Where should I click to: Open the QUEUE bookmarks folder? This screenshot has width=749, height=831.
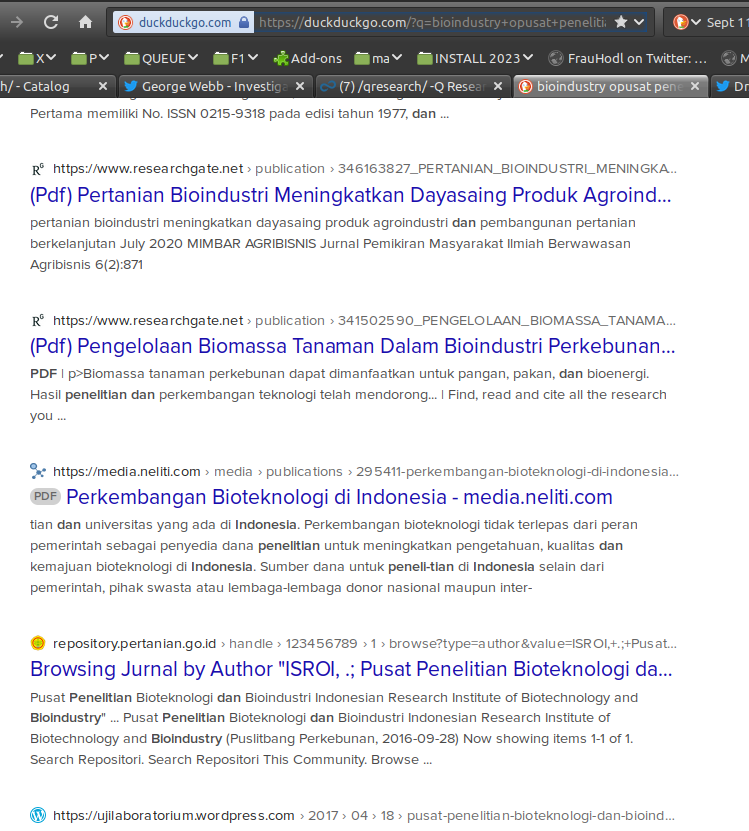[x=161, y=58]
